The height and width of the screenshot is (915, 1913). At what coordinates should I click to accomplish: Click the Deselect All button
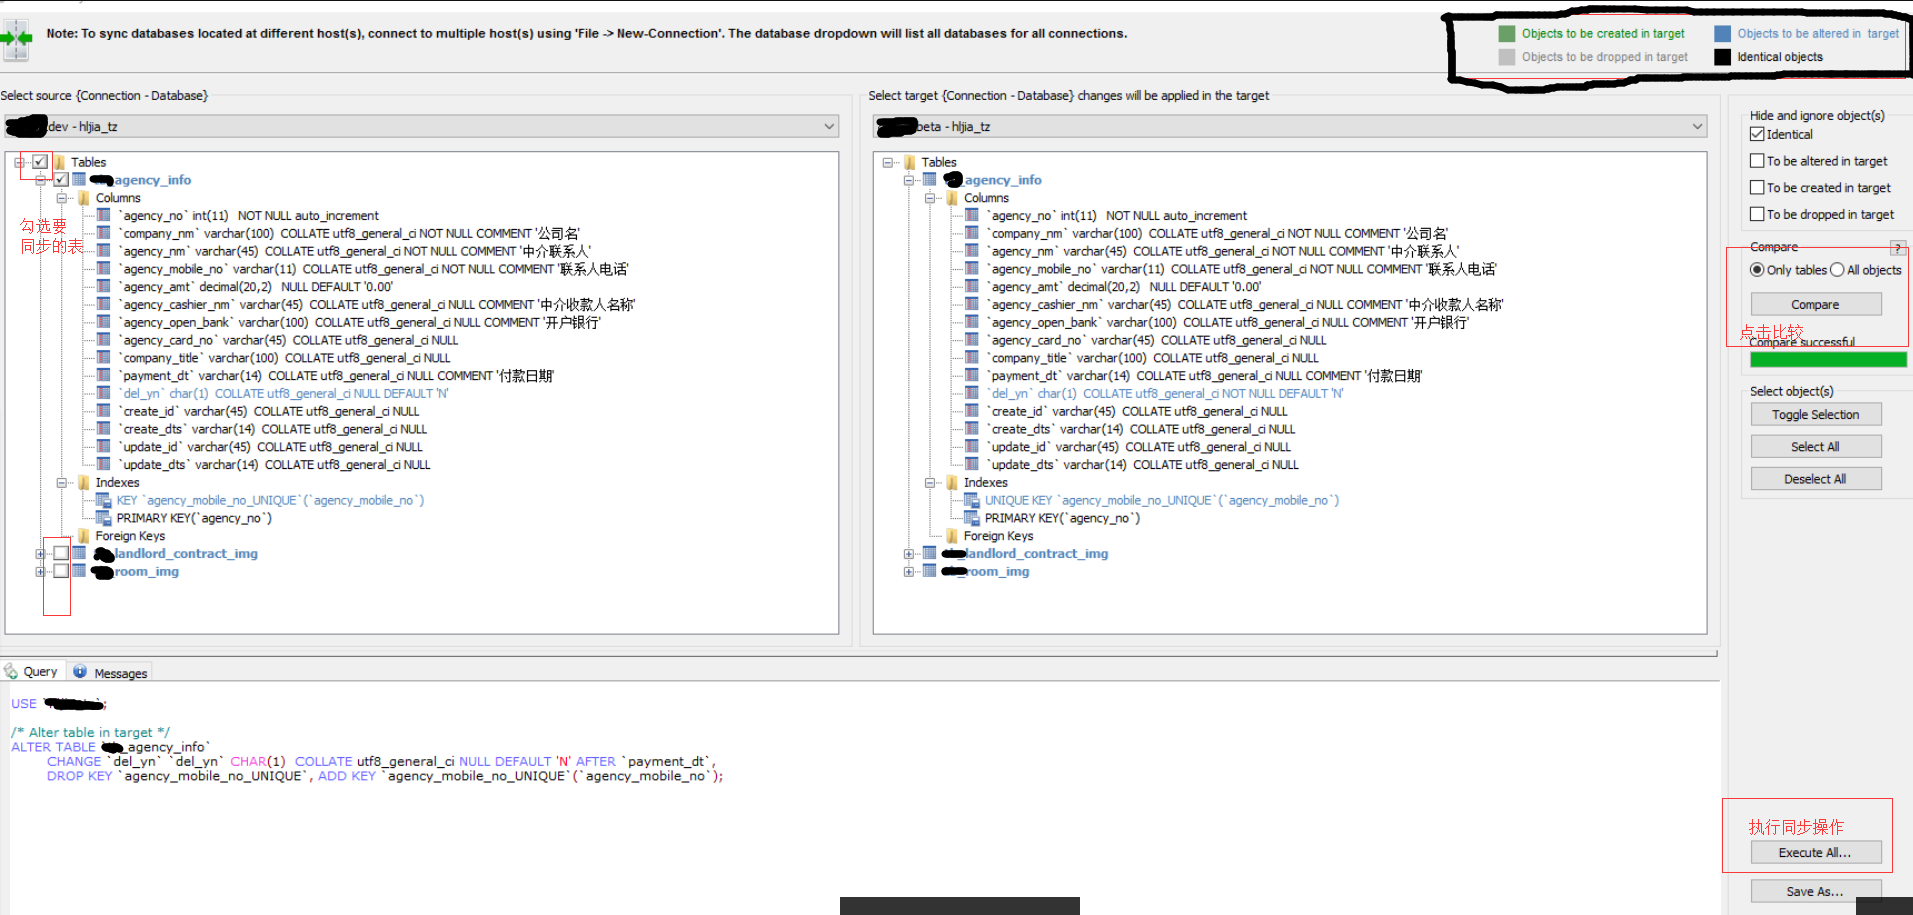point(1815,478)
